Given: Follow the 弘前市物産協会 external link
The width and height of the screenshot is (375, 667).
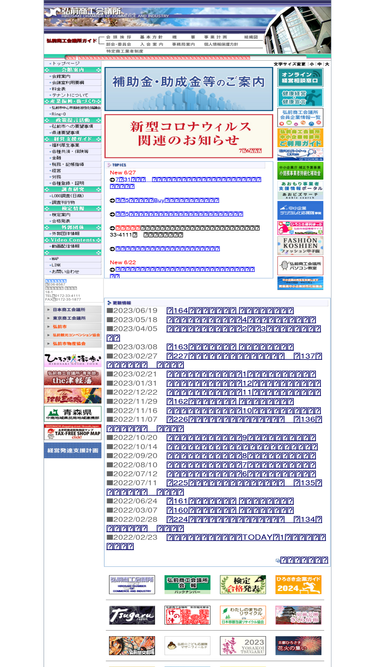Looking at the screenshot, I should click(73, 343).
